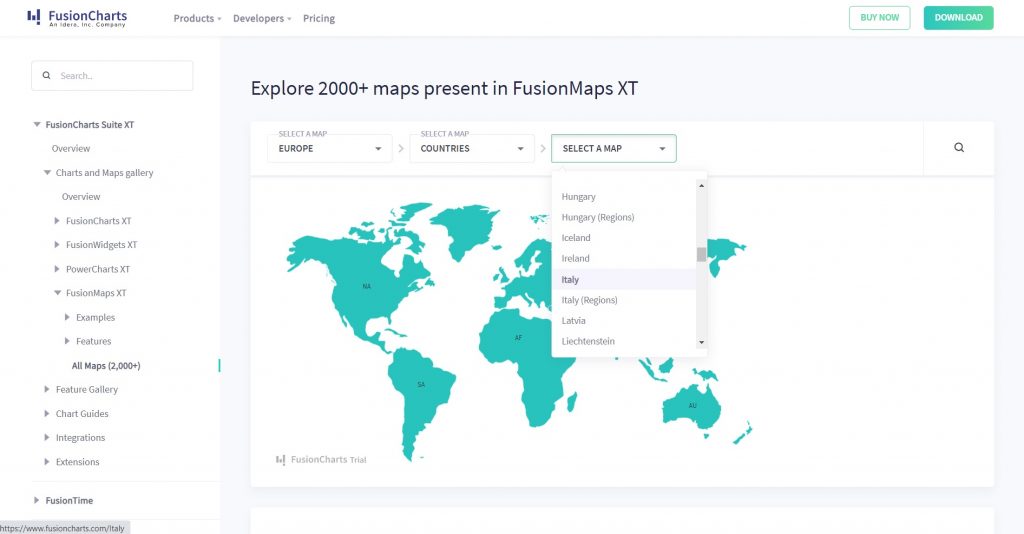Open the COUNTRIES map dropdown

coord(471,148)
